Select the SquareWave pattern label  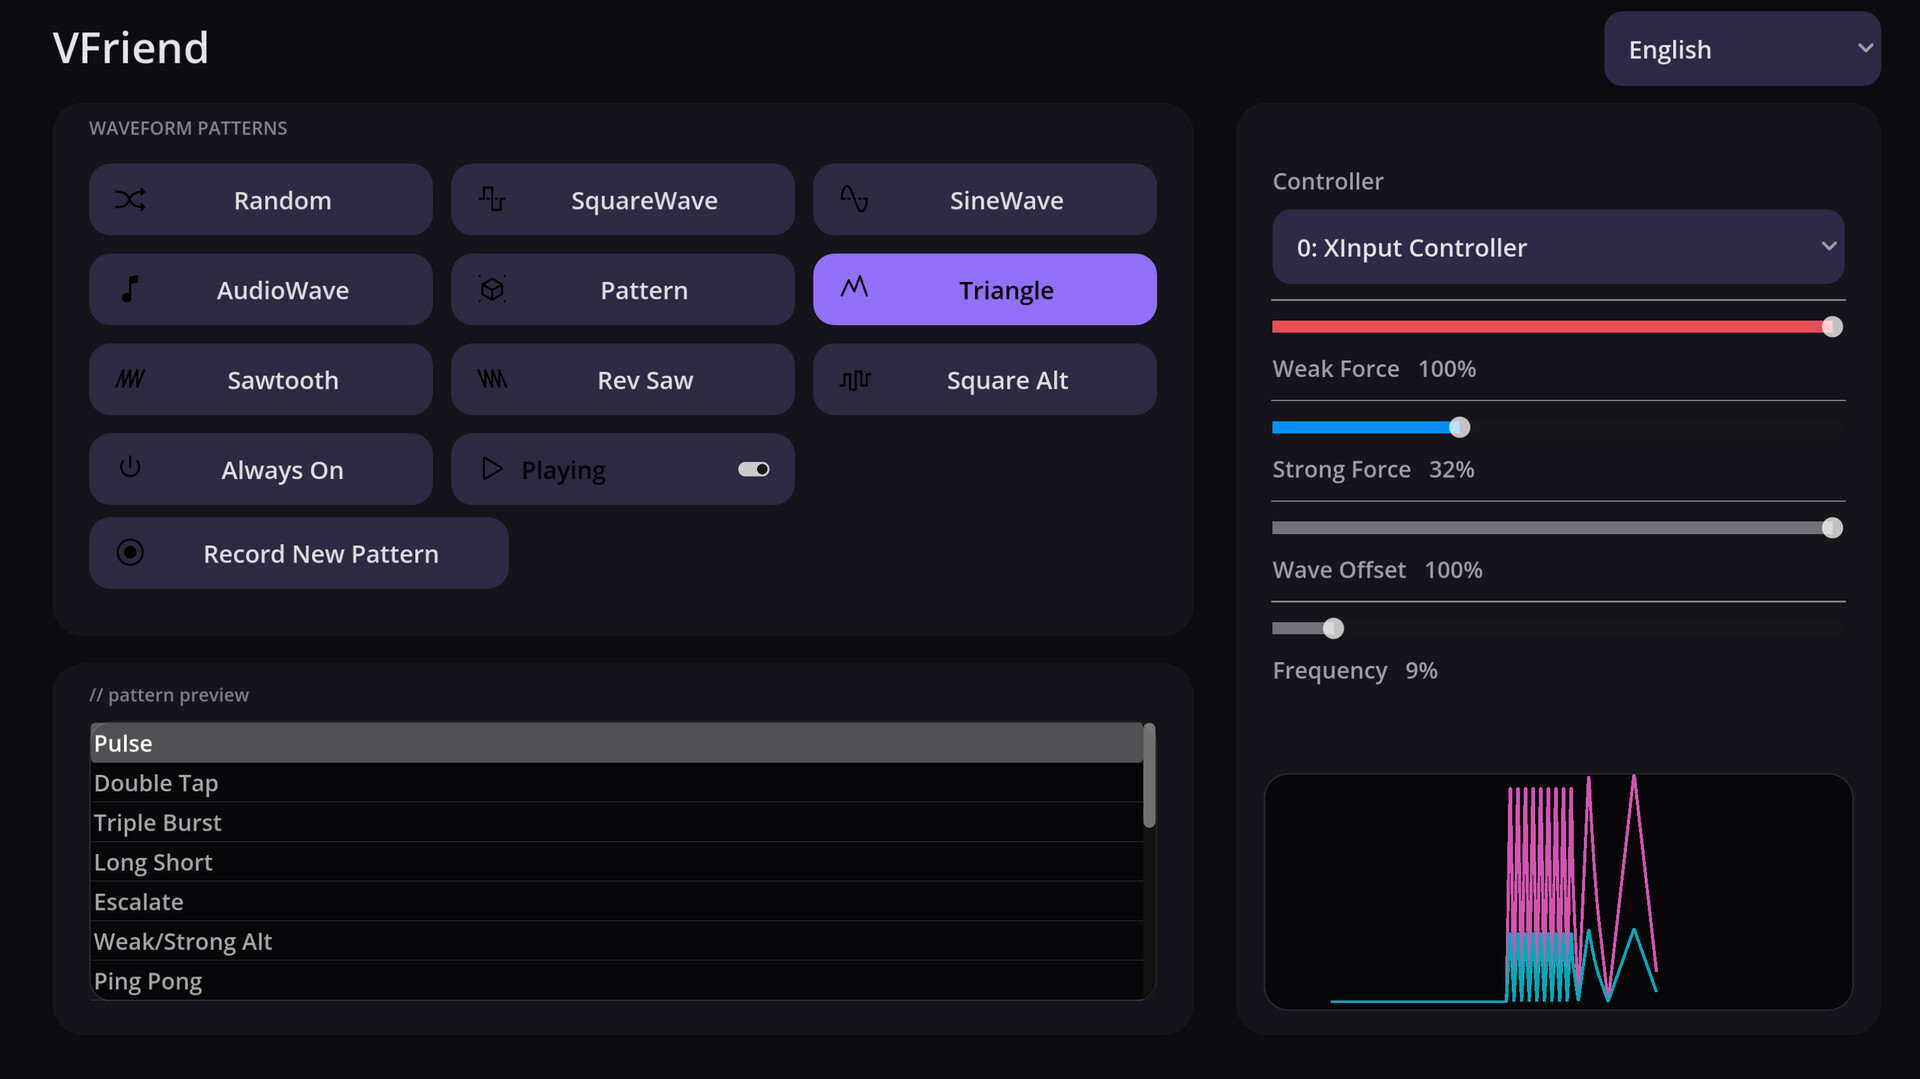(x=644, y=200)
